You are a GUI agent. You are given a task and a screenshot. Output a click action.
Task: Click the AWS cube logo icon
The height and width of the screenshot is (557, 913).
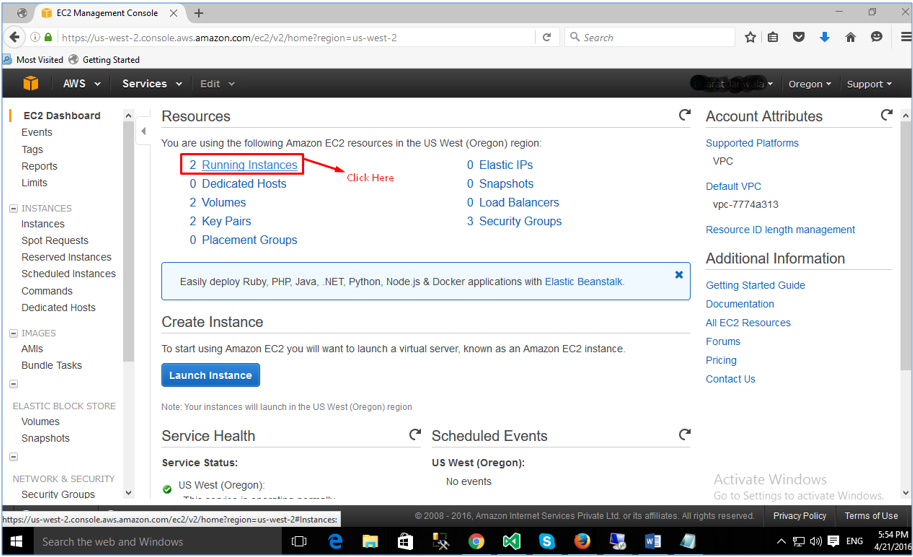click(x=31, y=83)
